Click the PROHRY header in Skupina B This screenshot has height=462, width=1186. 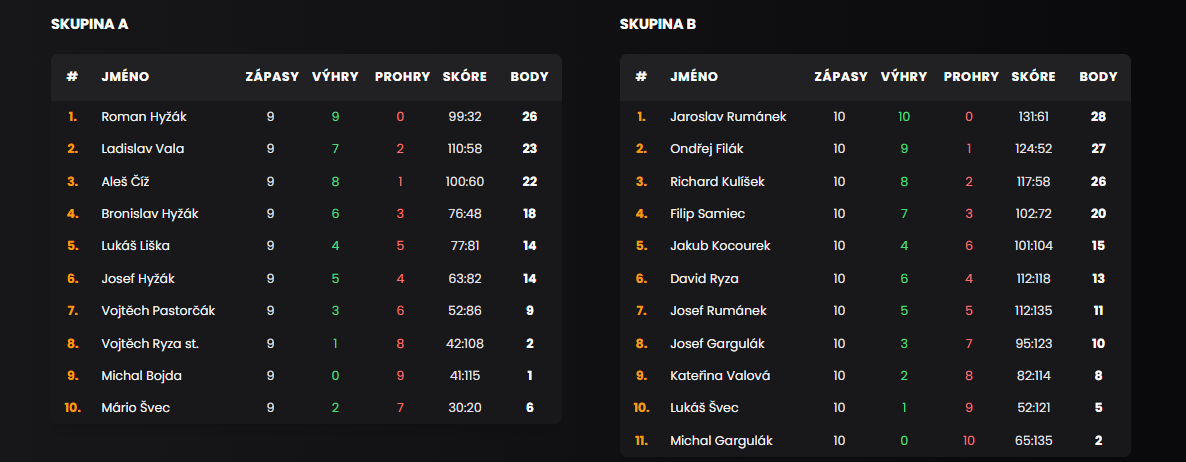coord(971,76)
